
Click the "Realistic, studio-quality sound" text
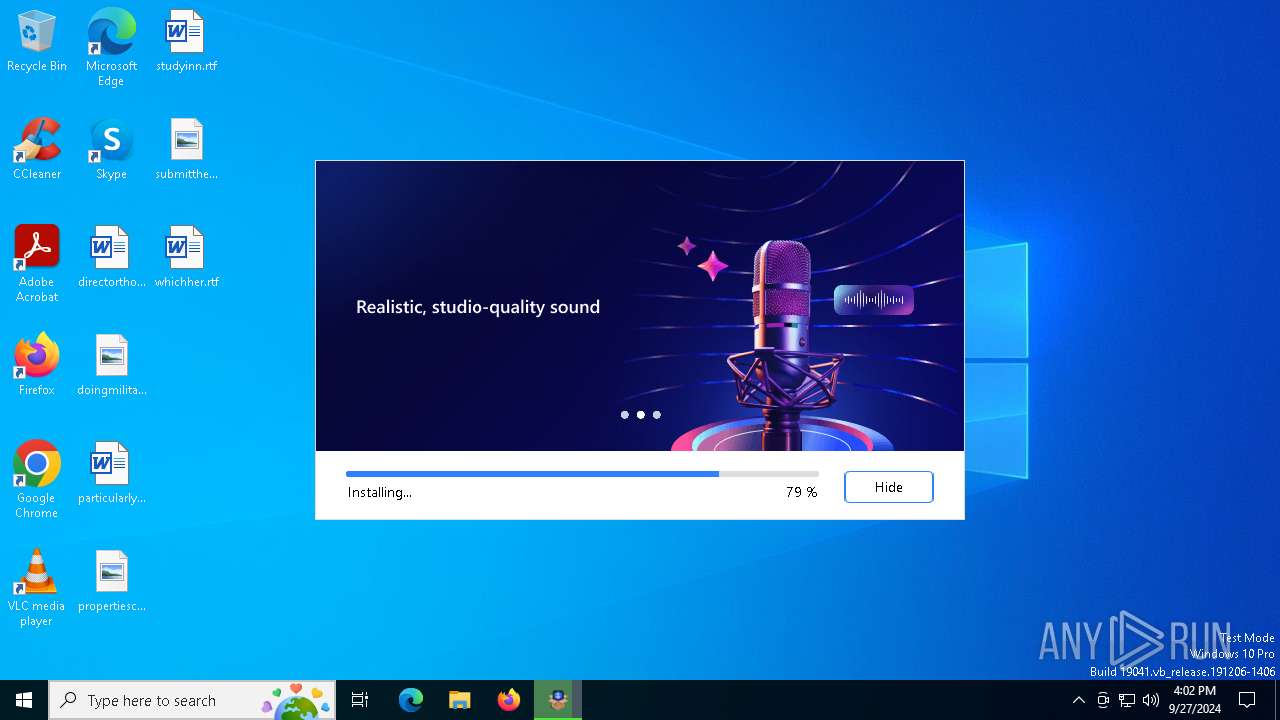point(478,307)
